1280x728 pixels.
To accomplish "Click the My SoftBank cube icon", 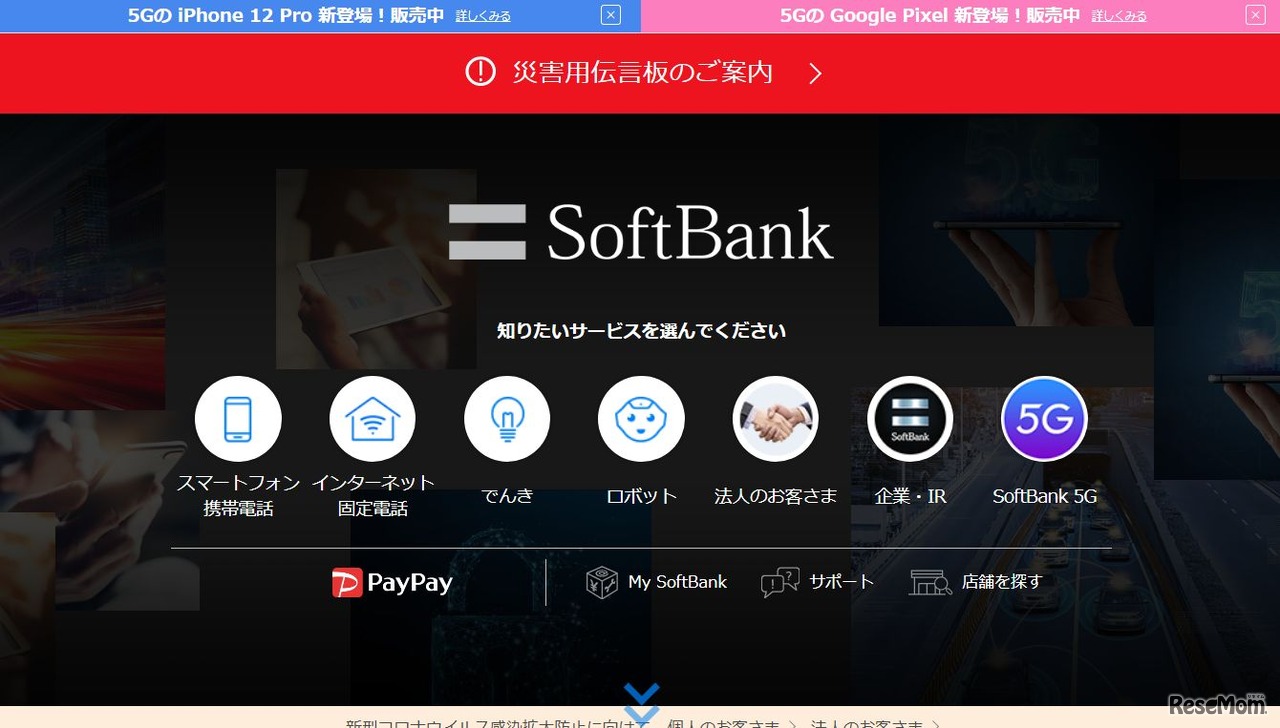I will (x=600, y=580).
